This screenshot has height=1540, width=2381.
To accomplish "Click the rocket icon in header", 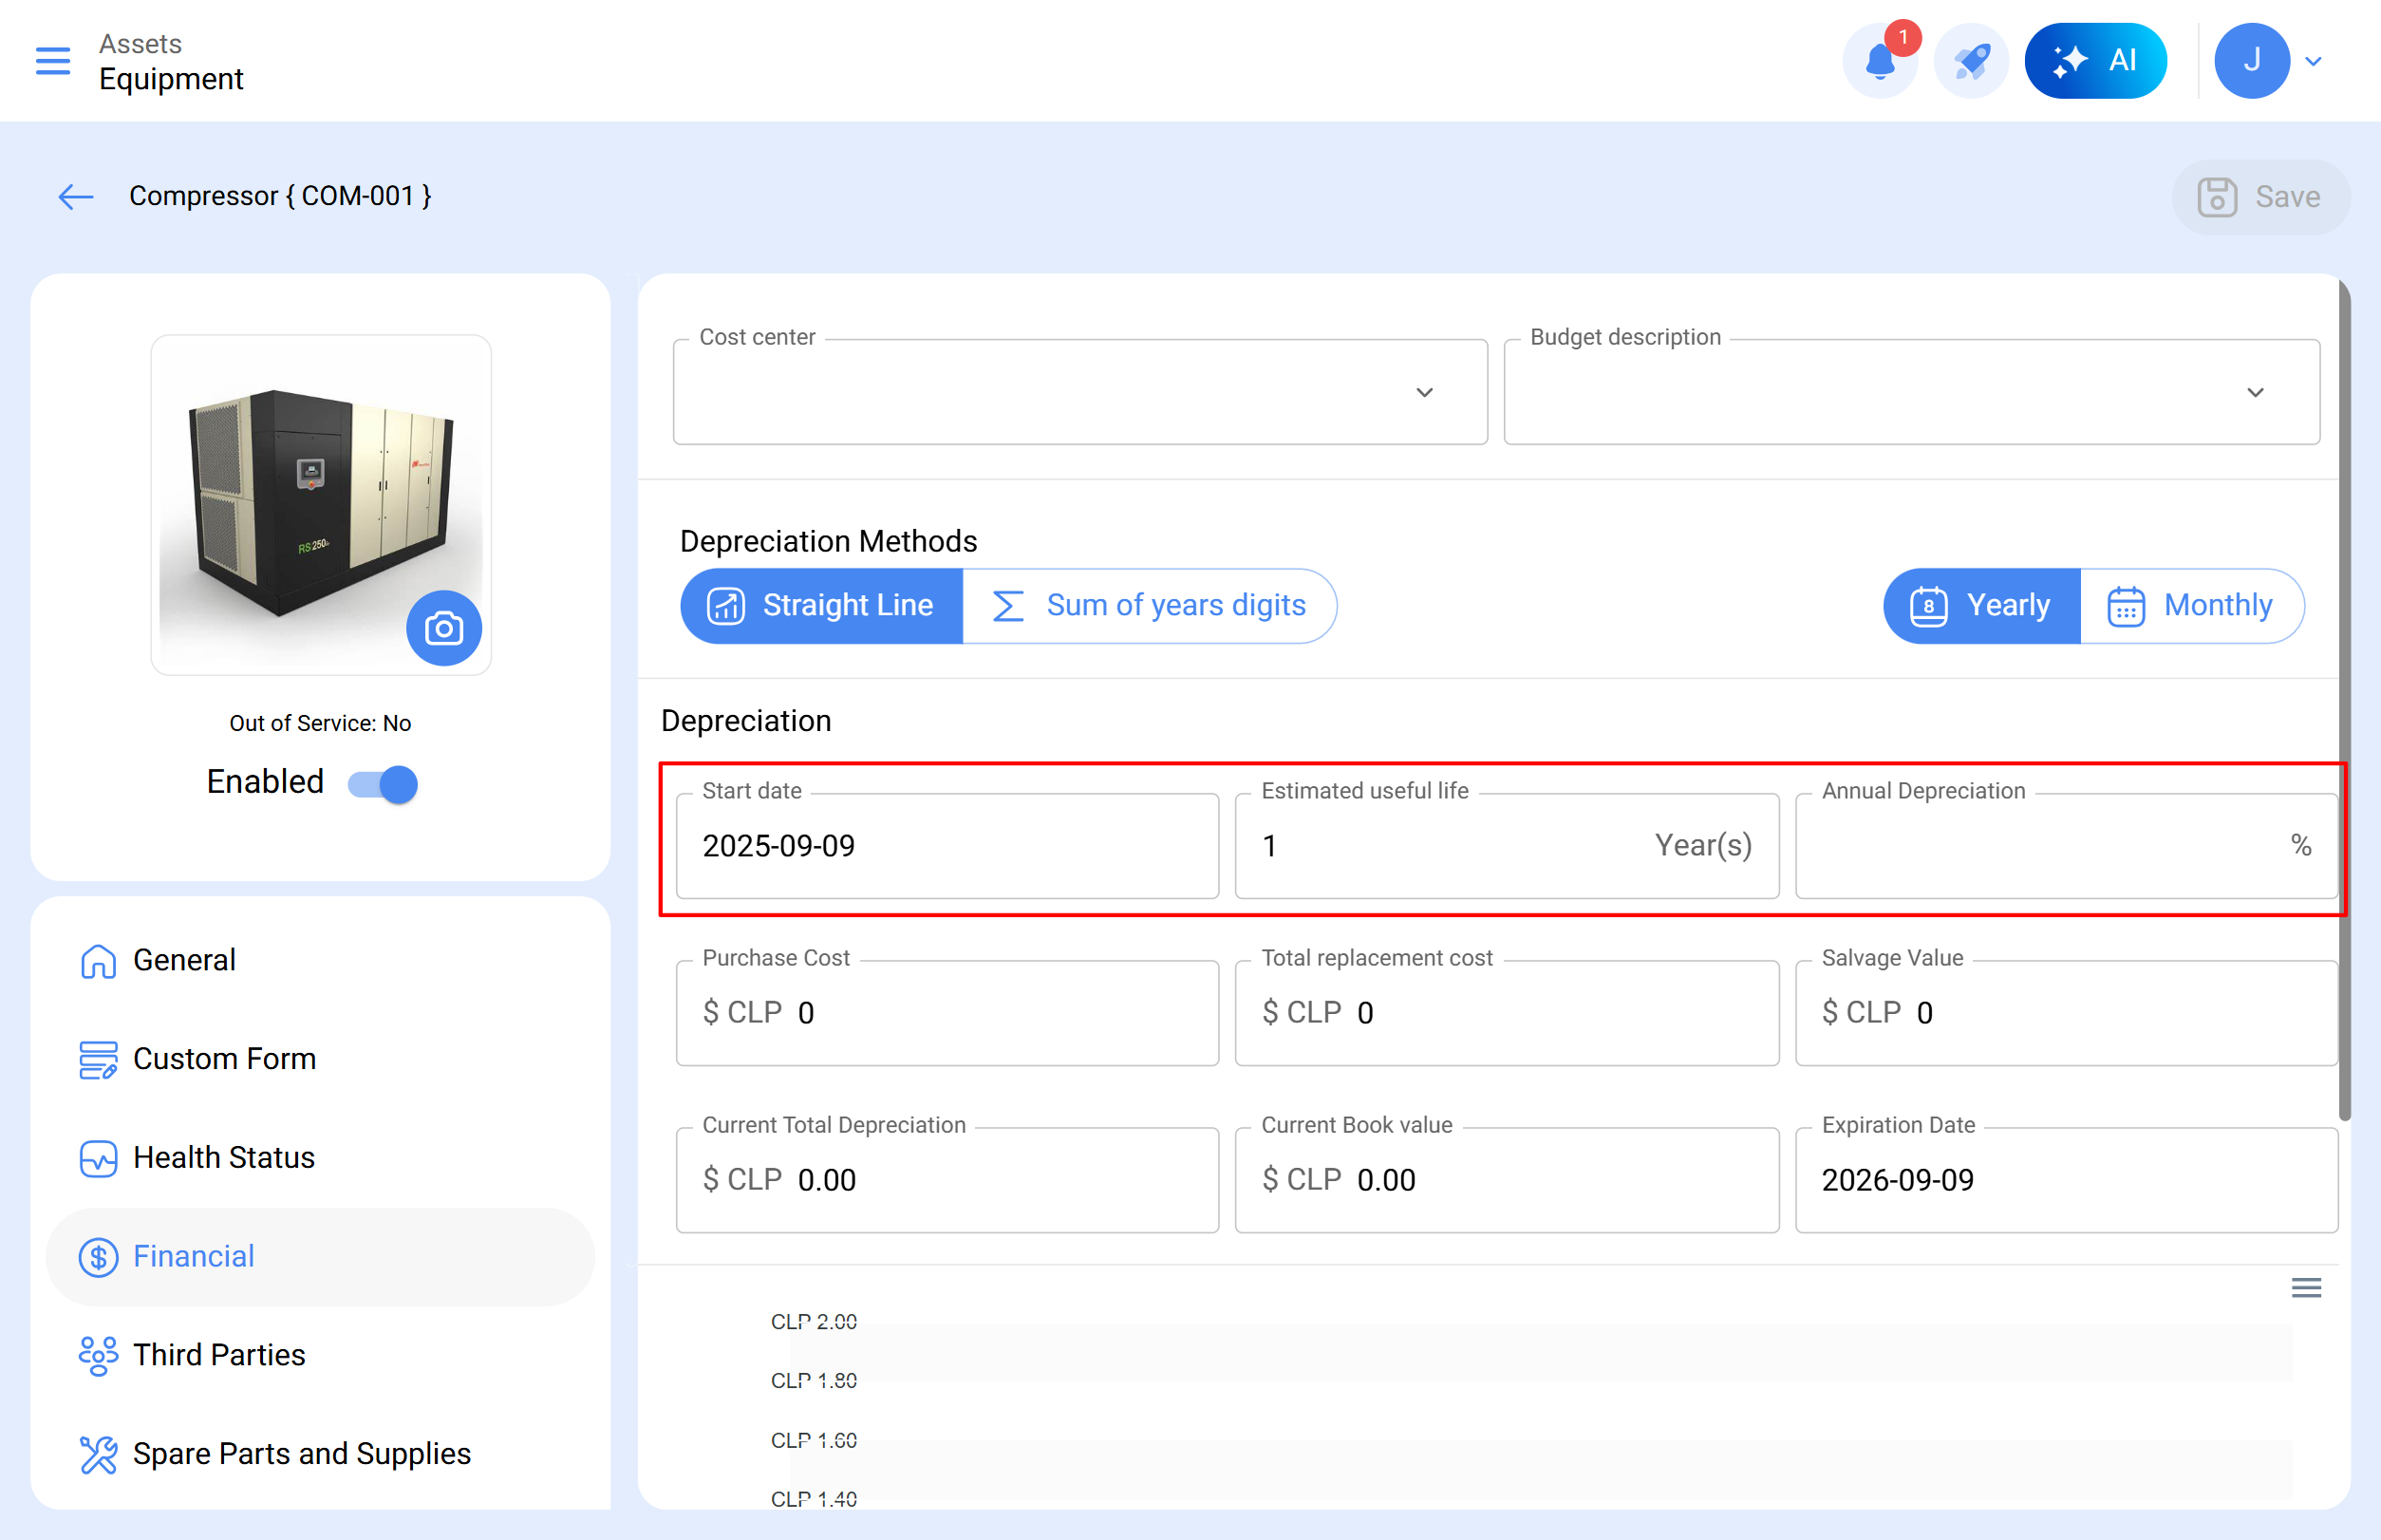I will point(1971,61).
